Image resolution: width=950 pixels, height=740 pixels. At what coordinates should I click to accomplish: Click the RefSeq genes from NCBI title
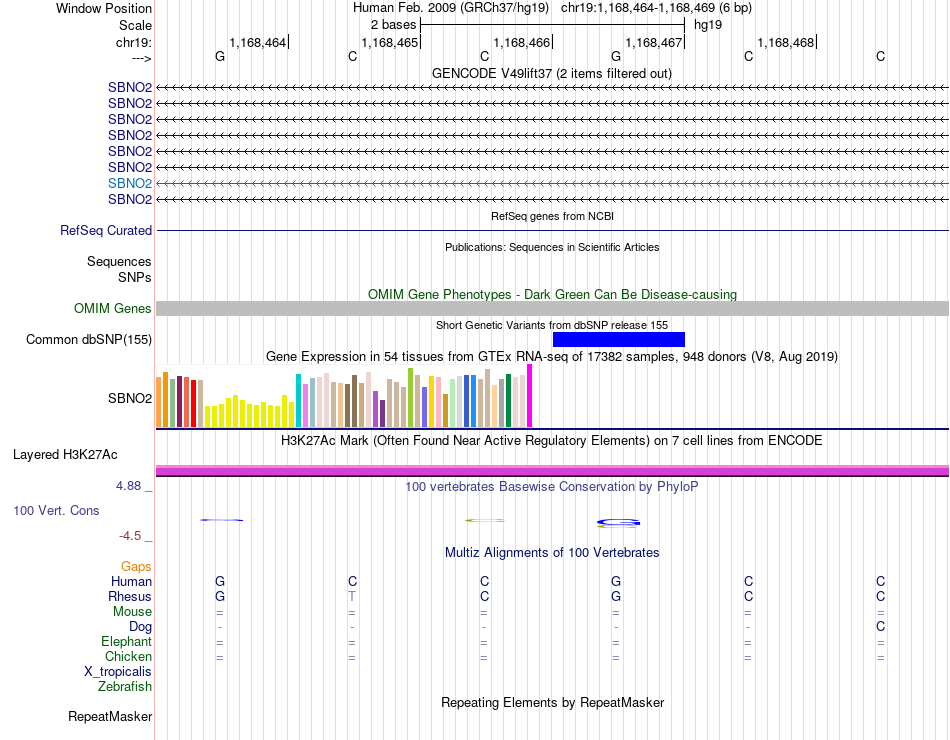tap(552, 216)
